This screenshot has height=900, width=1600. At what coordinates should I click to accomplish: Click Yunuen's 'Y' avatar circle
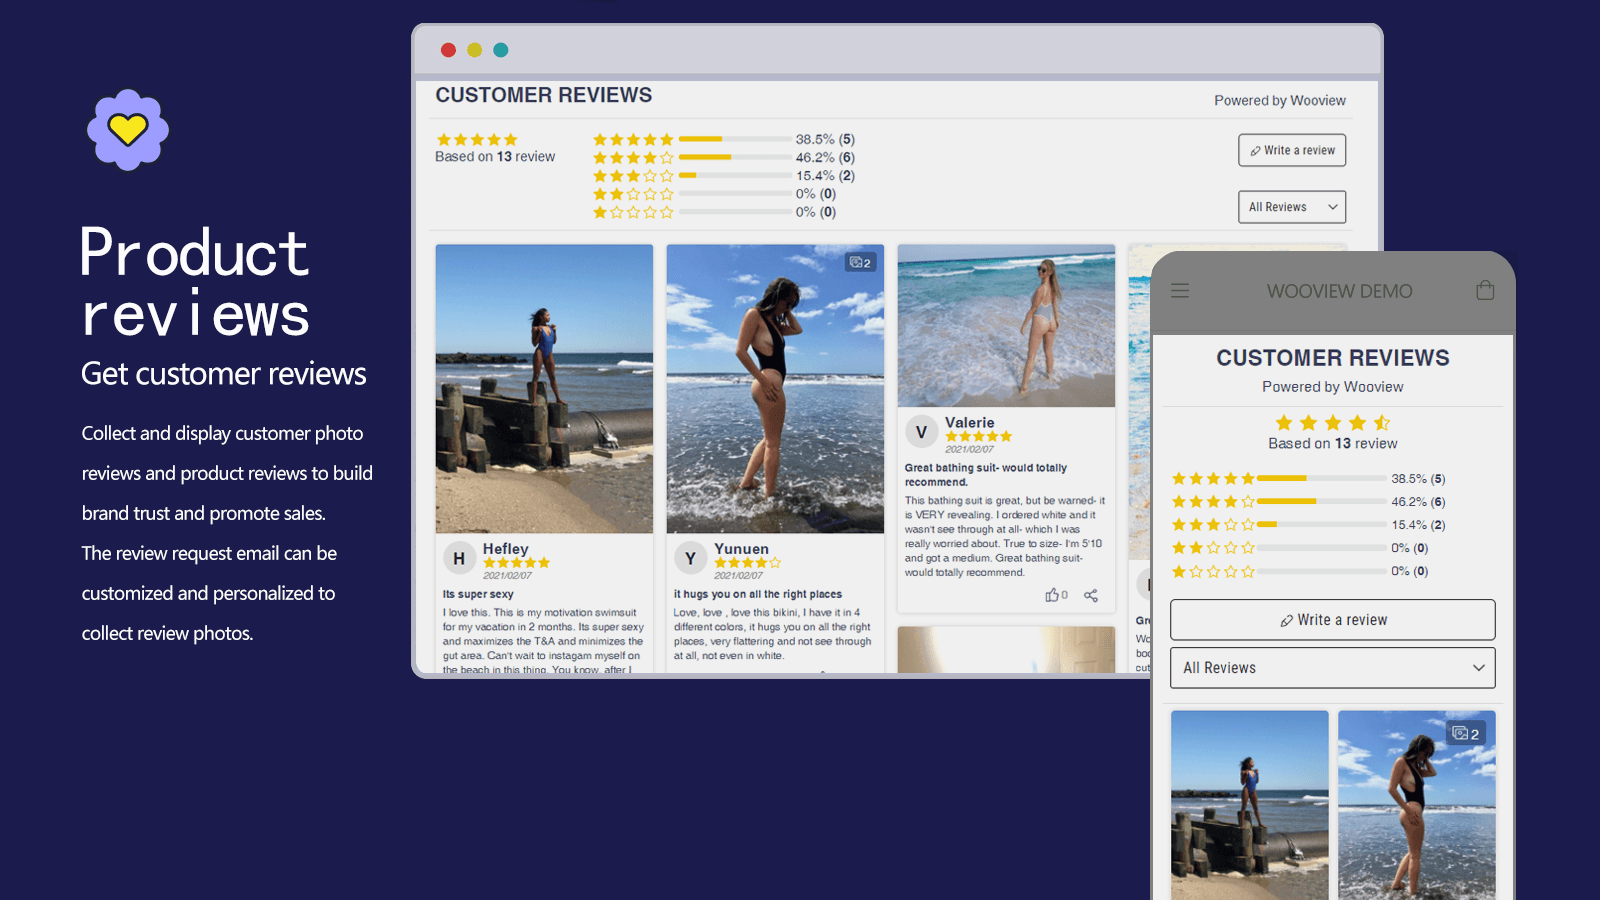pos(690,558)
